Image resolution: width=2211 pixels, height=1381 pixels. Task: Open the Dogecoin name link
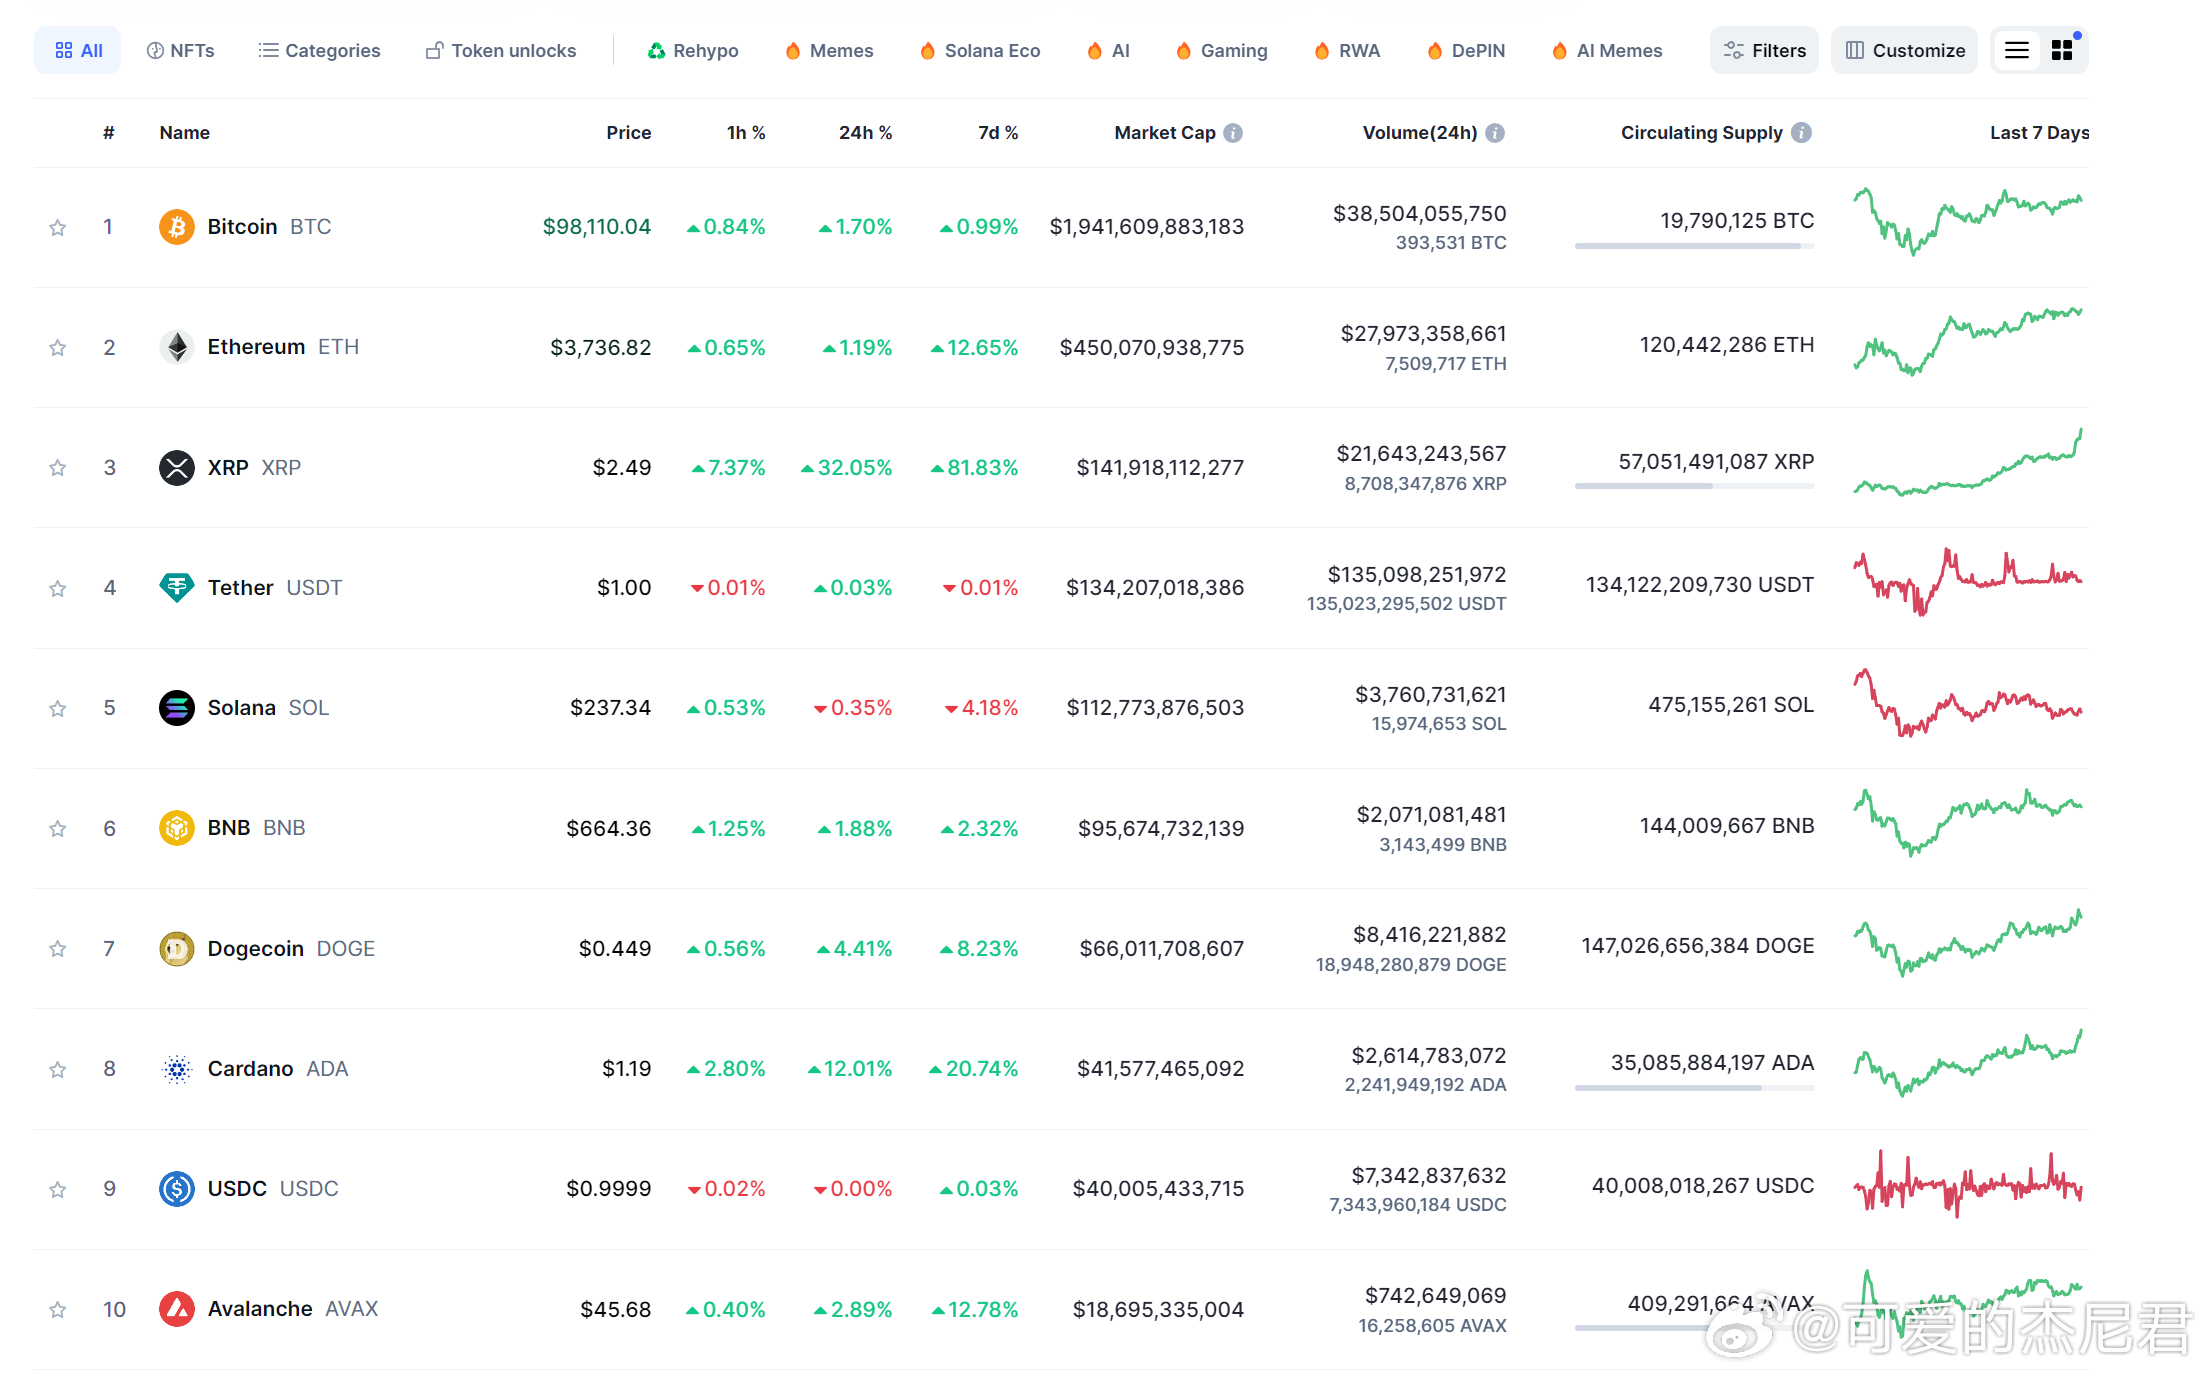255,948
